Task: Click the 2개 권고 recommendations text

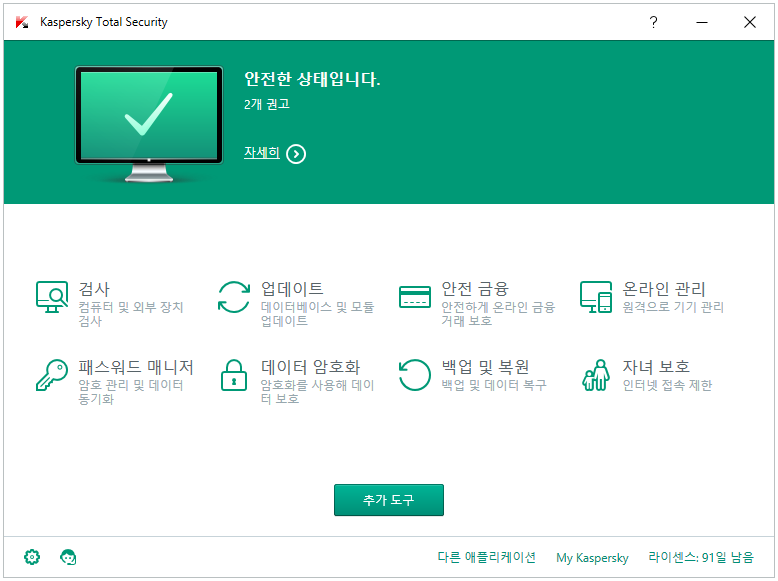Action: 266,104
